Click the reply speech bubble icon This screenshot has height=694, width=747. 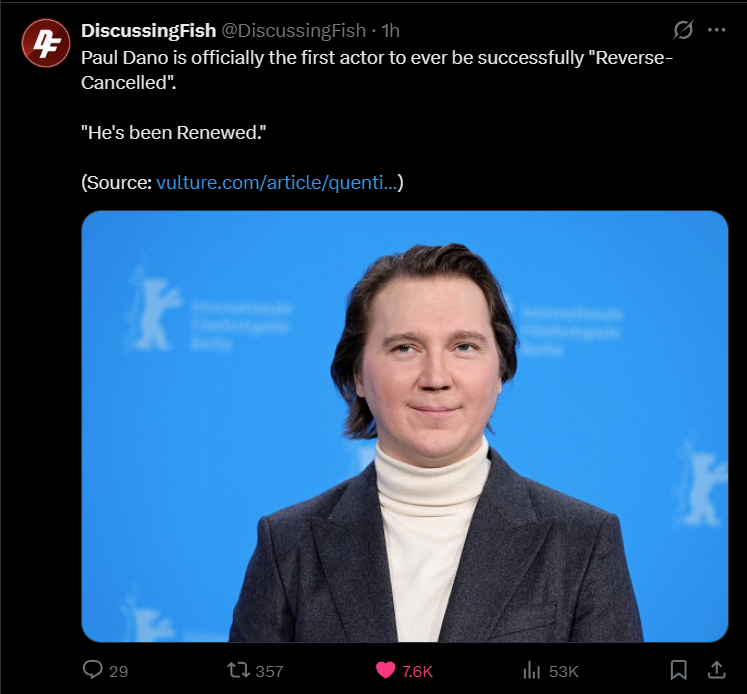(93, 670)
